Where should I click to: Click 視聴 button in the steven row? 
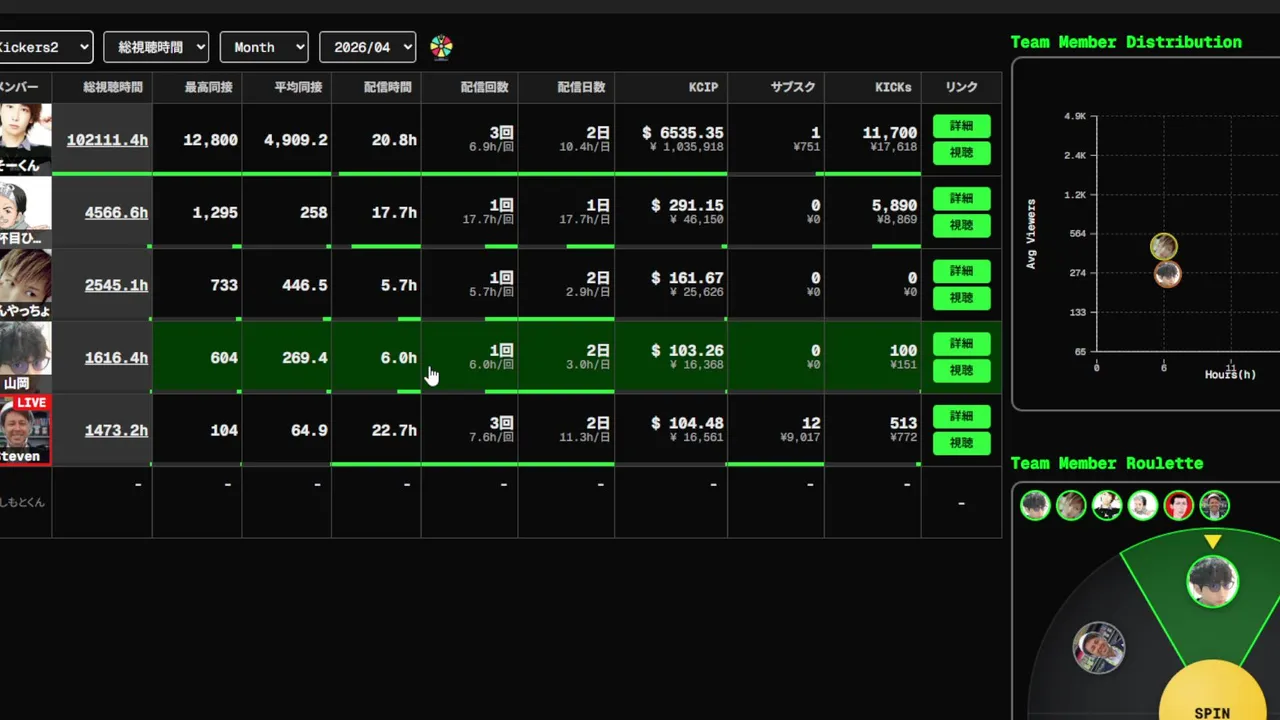[961, 443]
